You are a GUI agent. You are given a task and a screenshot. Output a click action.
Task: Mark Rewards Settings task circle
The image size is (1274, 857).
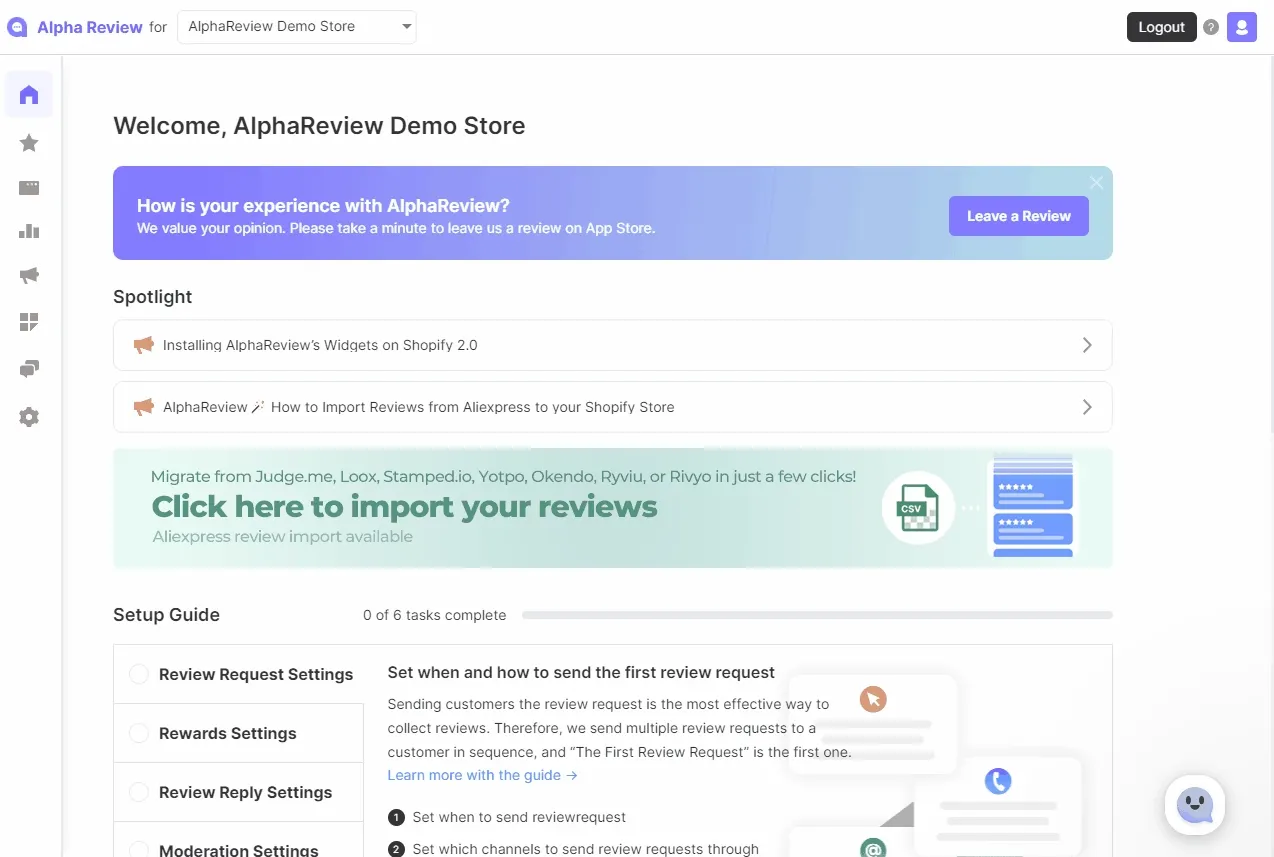coord(139,733)
